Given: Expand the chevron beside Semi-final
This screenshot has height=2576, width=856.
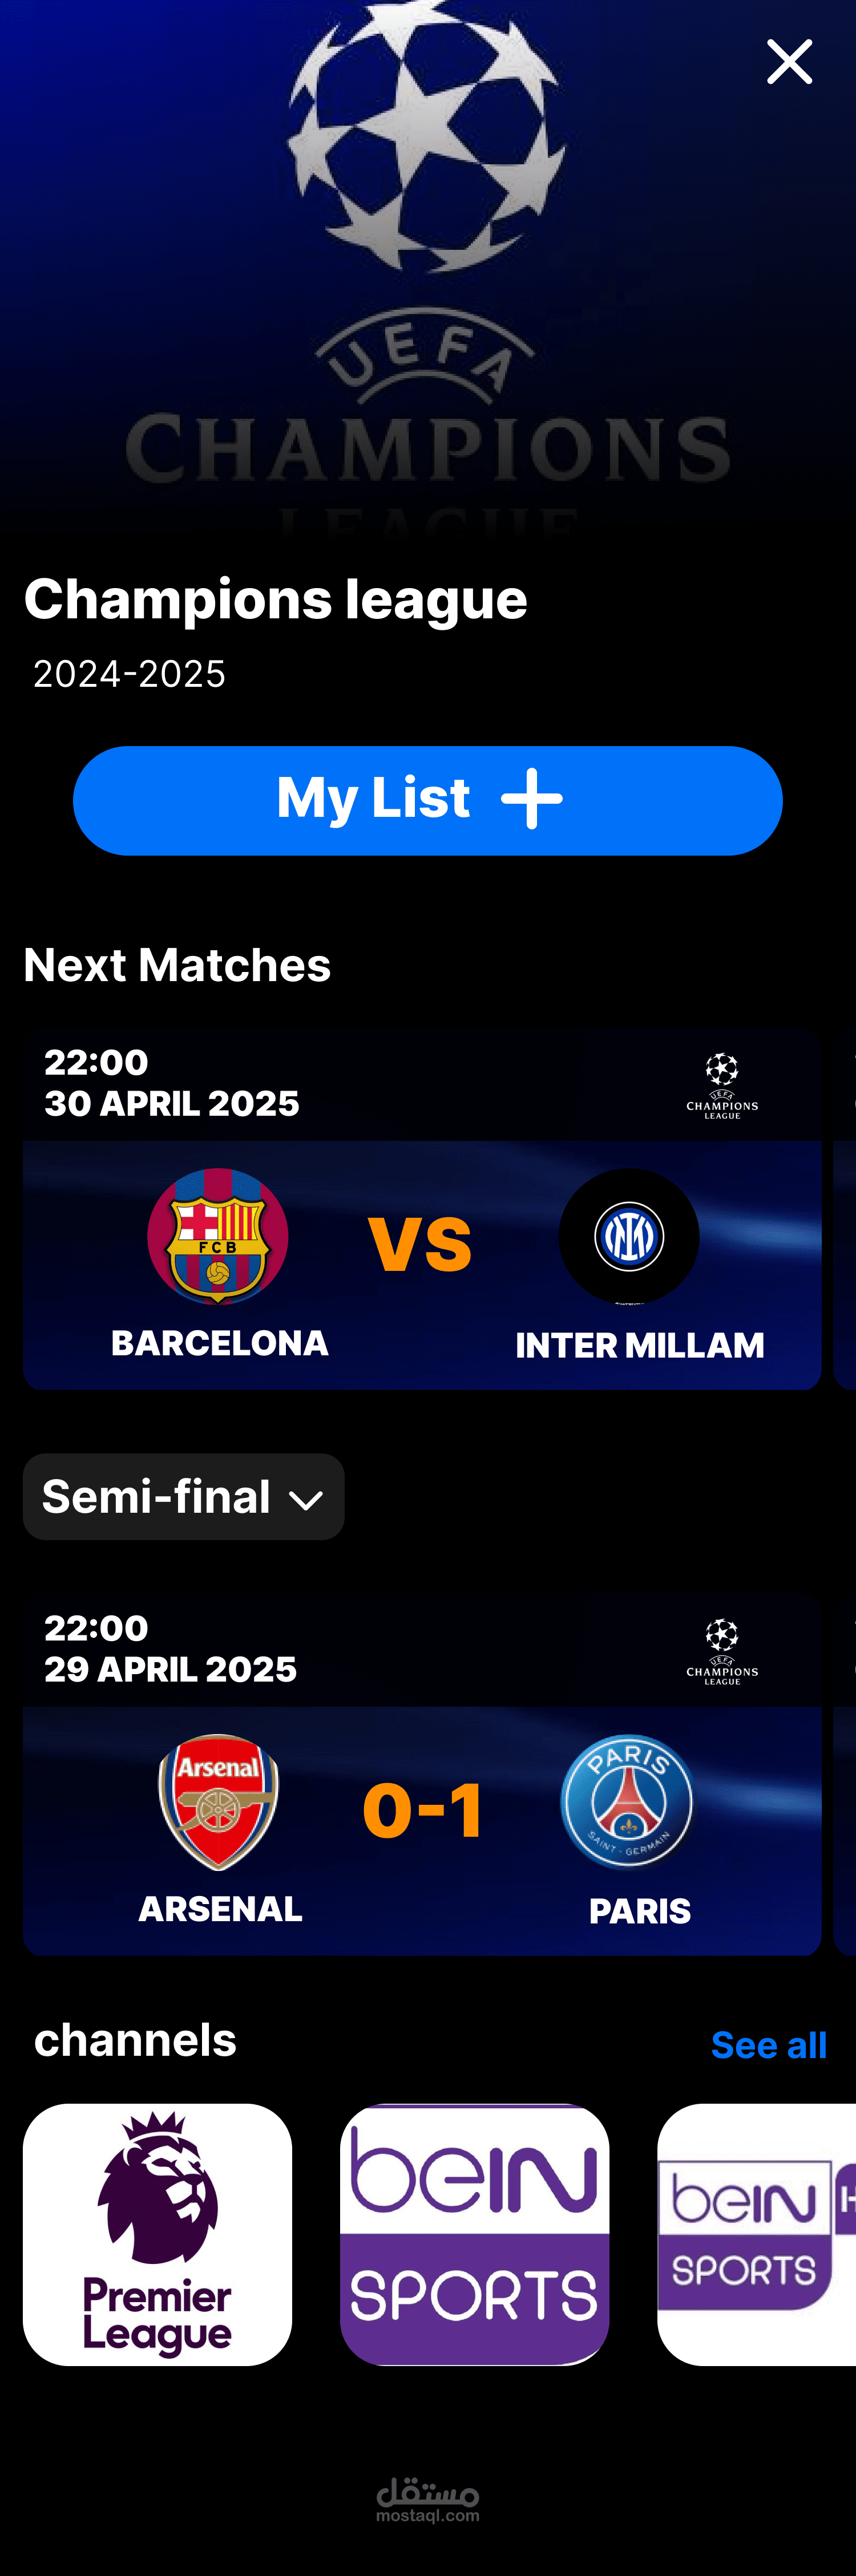Looking at the screenshot, I should click(x=305, y=1500).
